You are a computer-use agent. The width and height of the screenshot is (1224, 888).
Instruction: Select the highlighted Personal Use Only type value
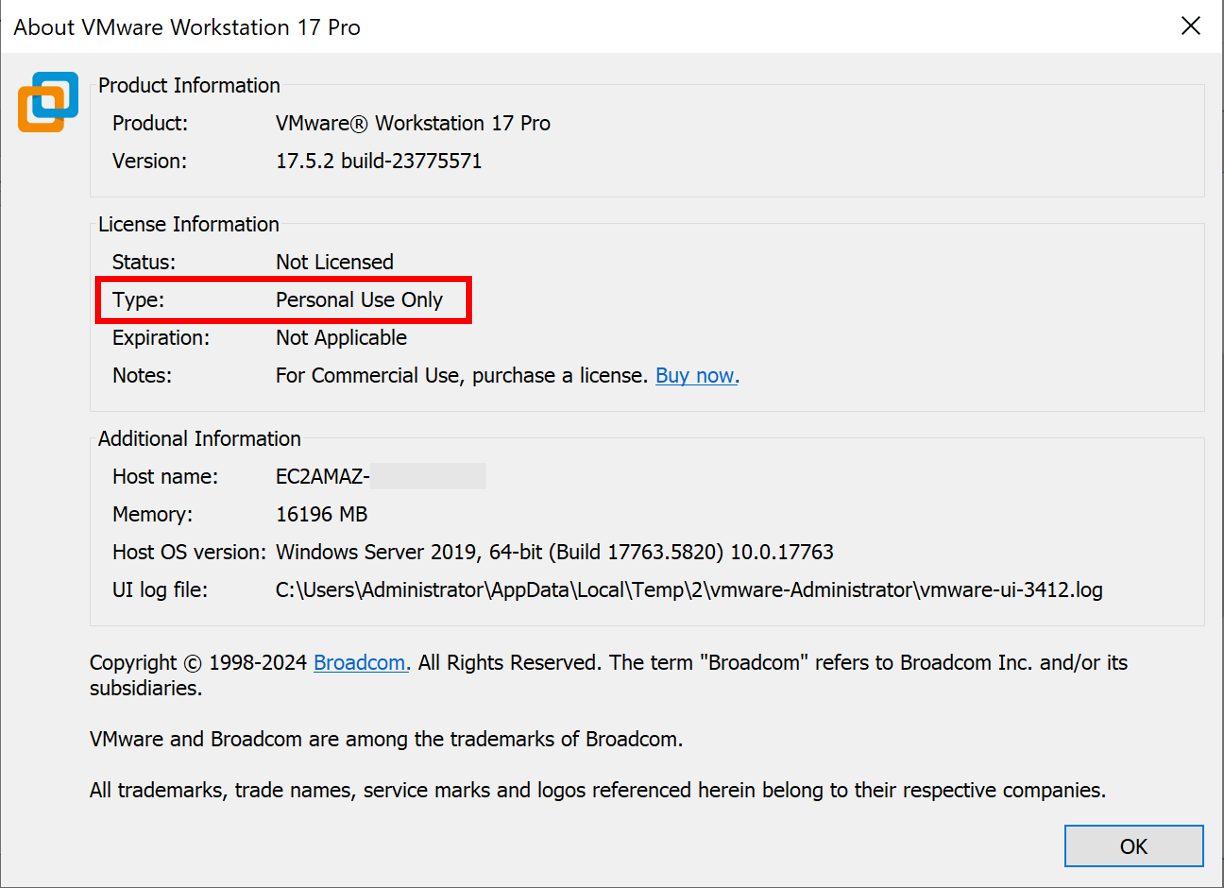click(360, 299)
